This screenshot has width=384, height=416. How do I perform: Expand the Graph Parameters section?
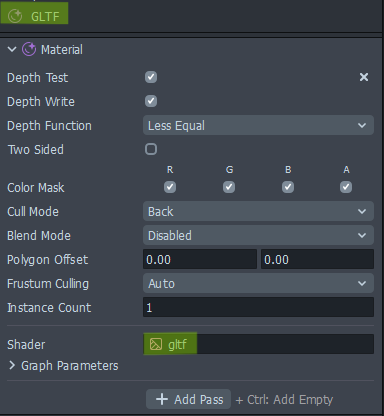point(12,365)
